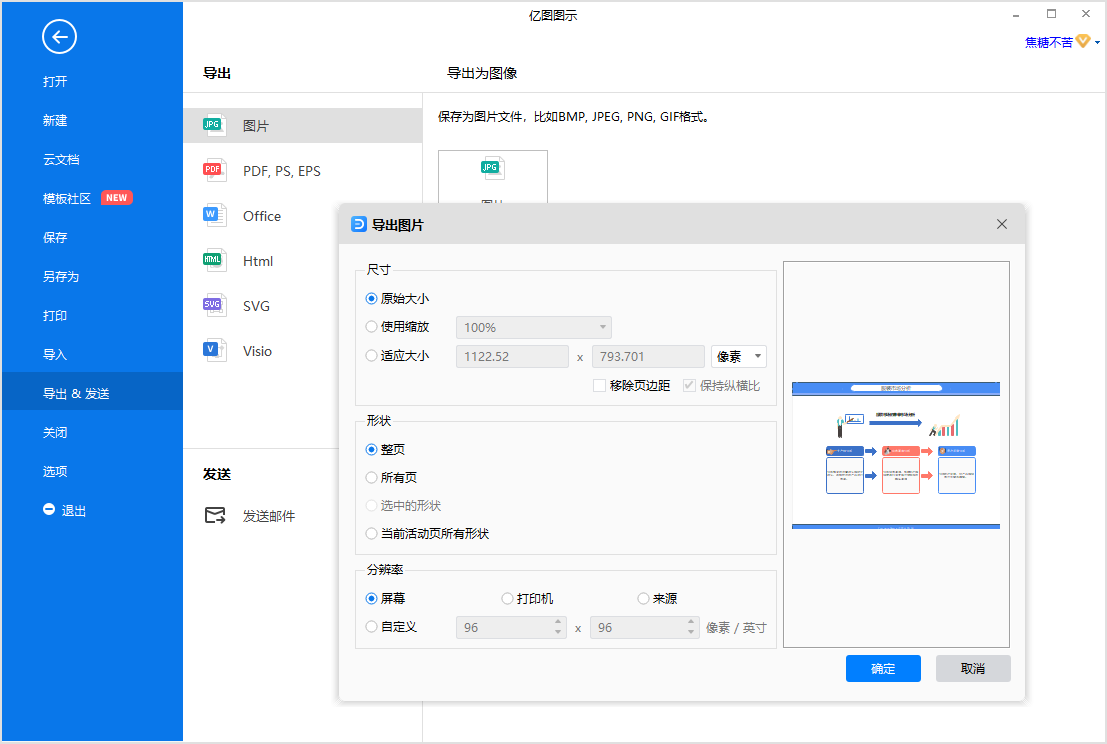Click the diamond VIP icon beside username
Screen dimensions: 1107x744
[1083, 42]
